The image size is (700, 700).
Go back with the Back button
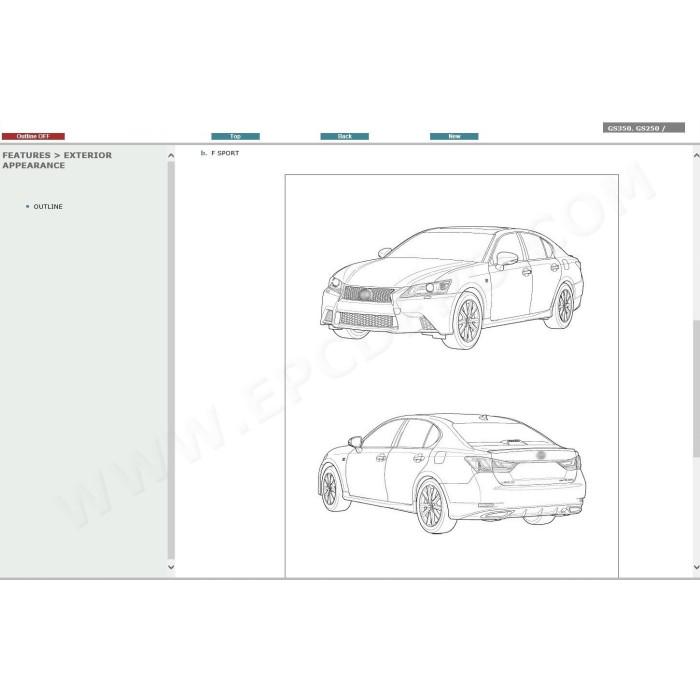(345, 136)
